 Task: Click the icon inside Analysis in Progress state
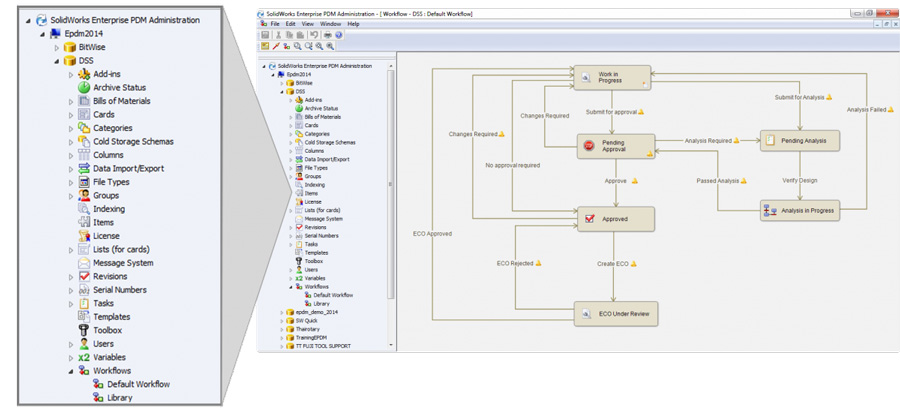point(770,211)
